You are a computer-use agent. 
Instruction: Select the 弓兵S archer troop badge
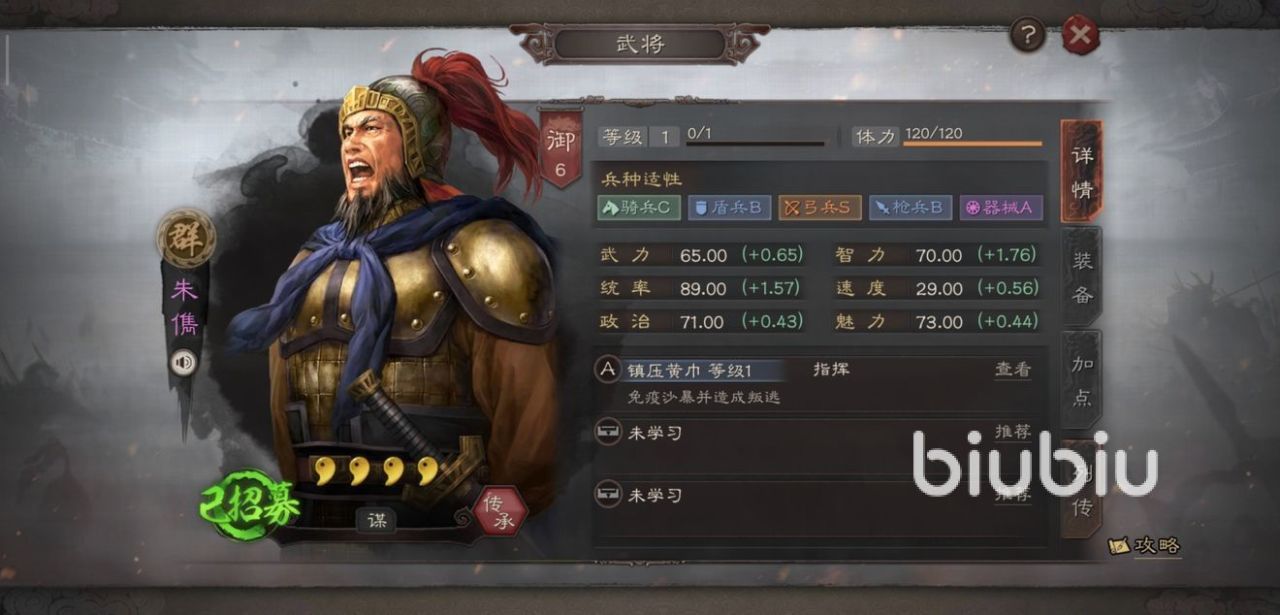pos(820,207)
